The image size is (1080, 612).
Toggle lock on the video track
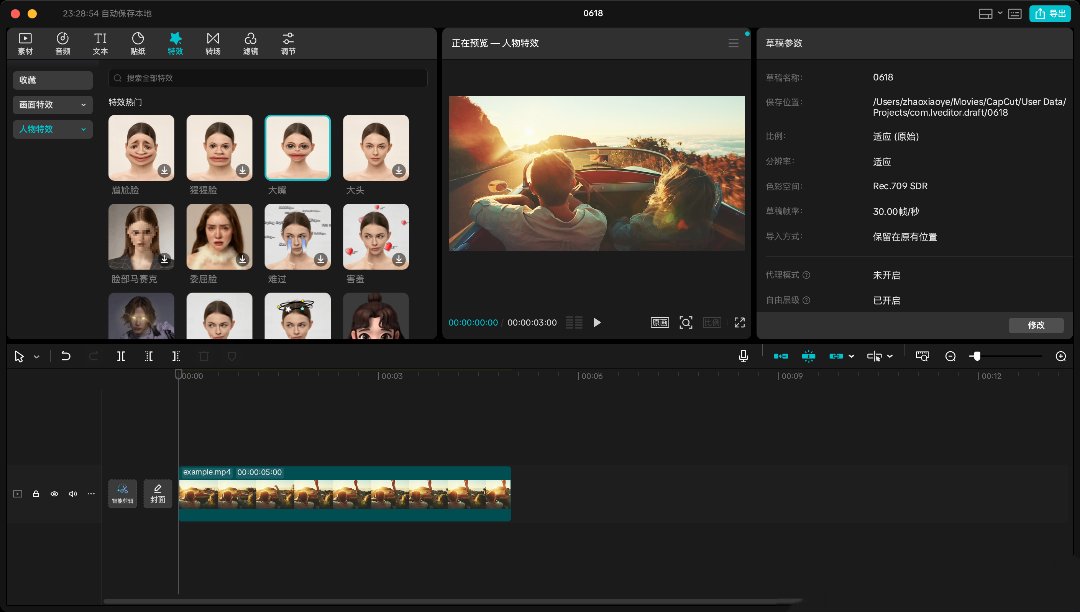[x=36, y=494]
